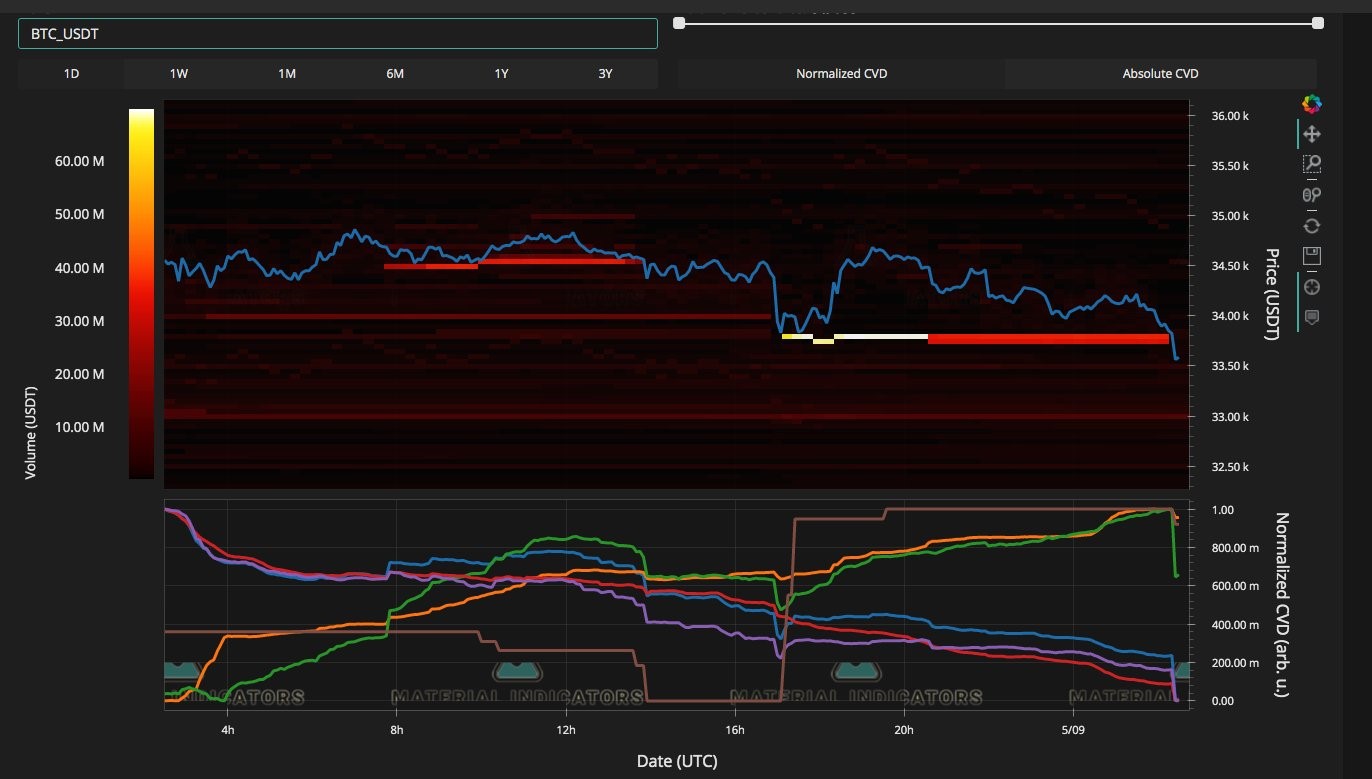Reset the chart view
The height and width of the screenshot is (779, 1372).
(1312, 226)
